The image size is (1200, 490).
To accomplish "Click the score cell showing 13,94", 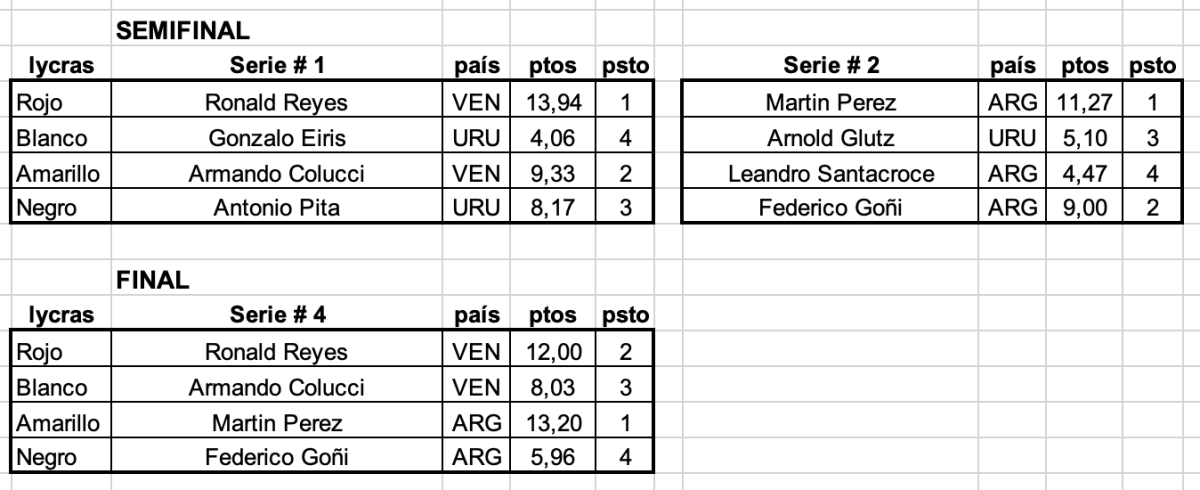I will pos(550,101).
